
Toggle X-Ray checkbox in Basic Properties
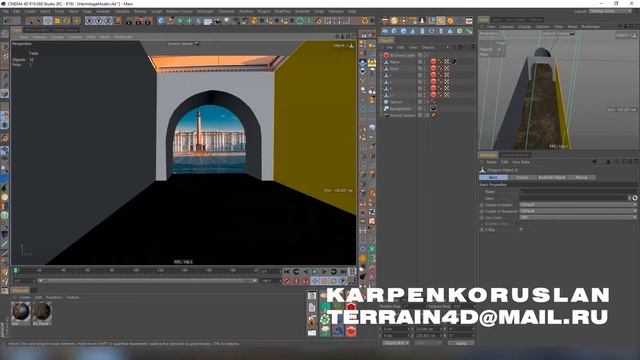[x=521, y=230]
